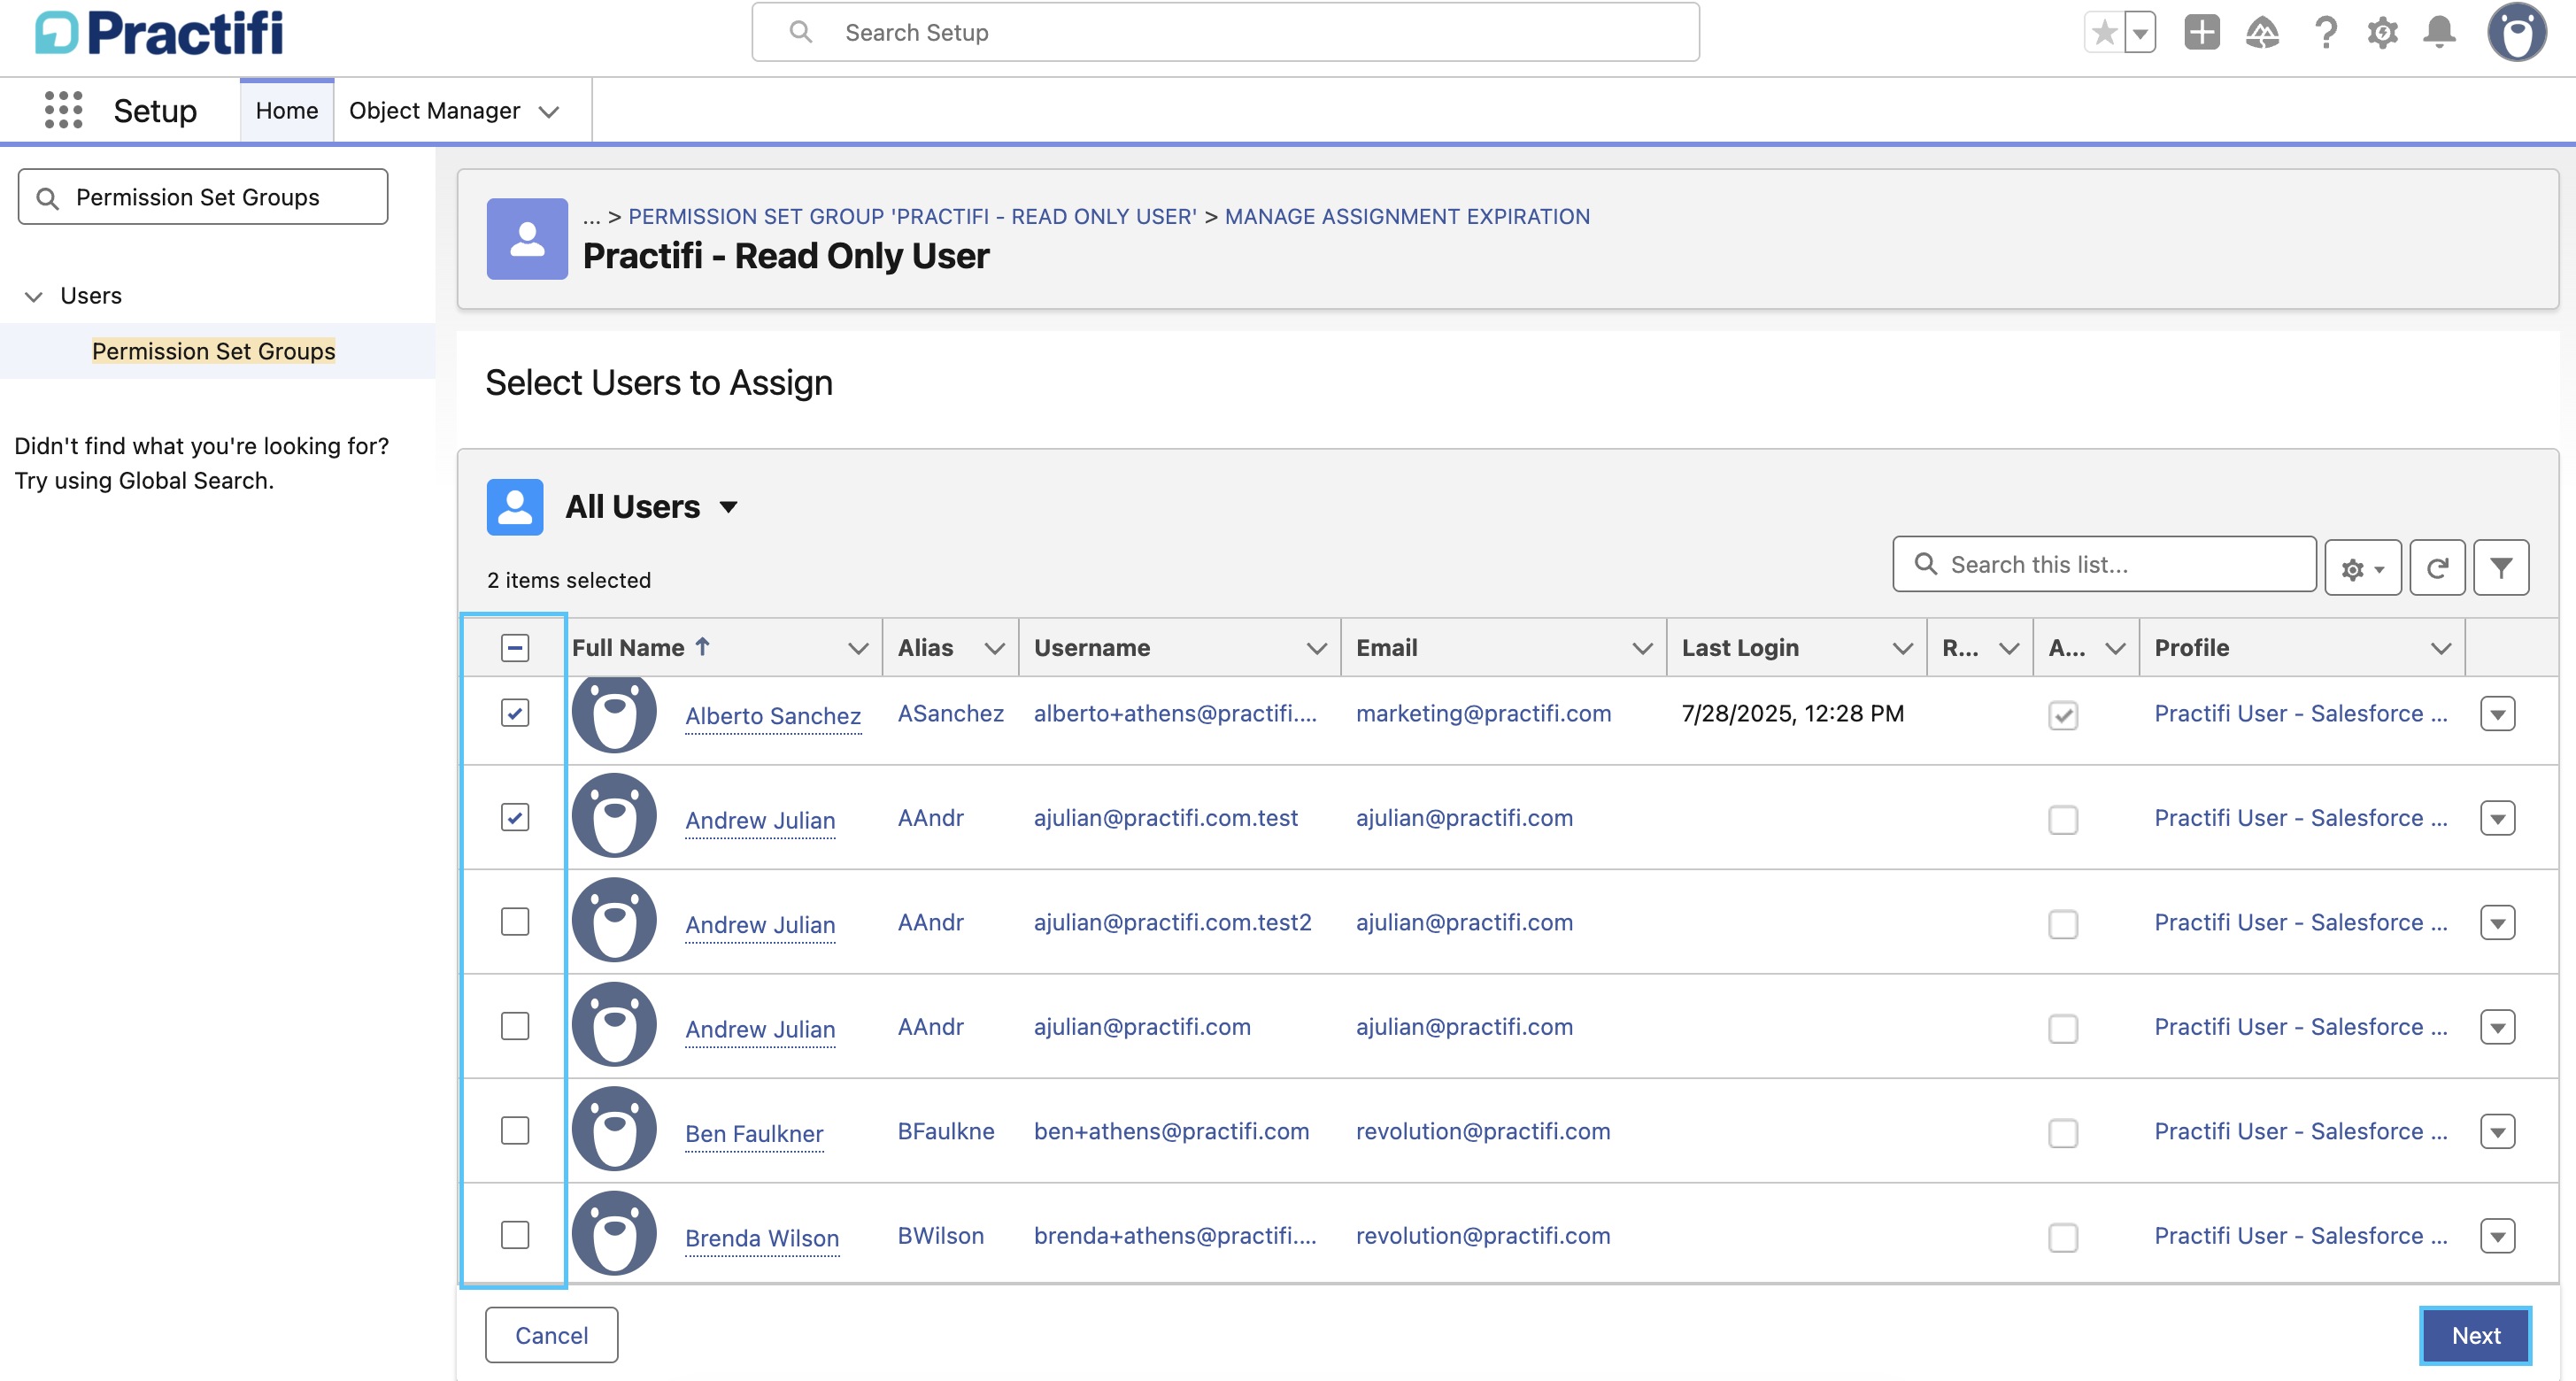Follow the Permission Set Group 'Practifi - Read Only User' breadcrumb
Screen dimensions: 2576x1381
point(912,216)
